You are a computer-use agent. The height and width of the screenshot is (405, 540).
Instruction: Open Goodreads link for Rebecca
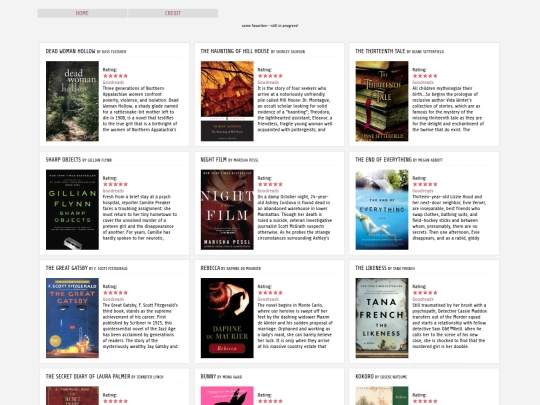pyautogui.click(x=268, y=299)
